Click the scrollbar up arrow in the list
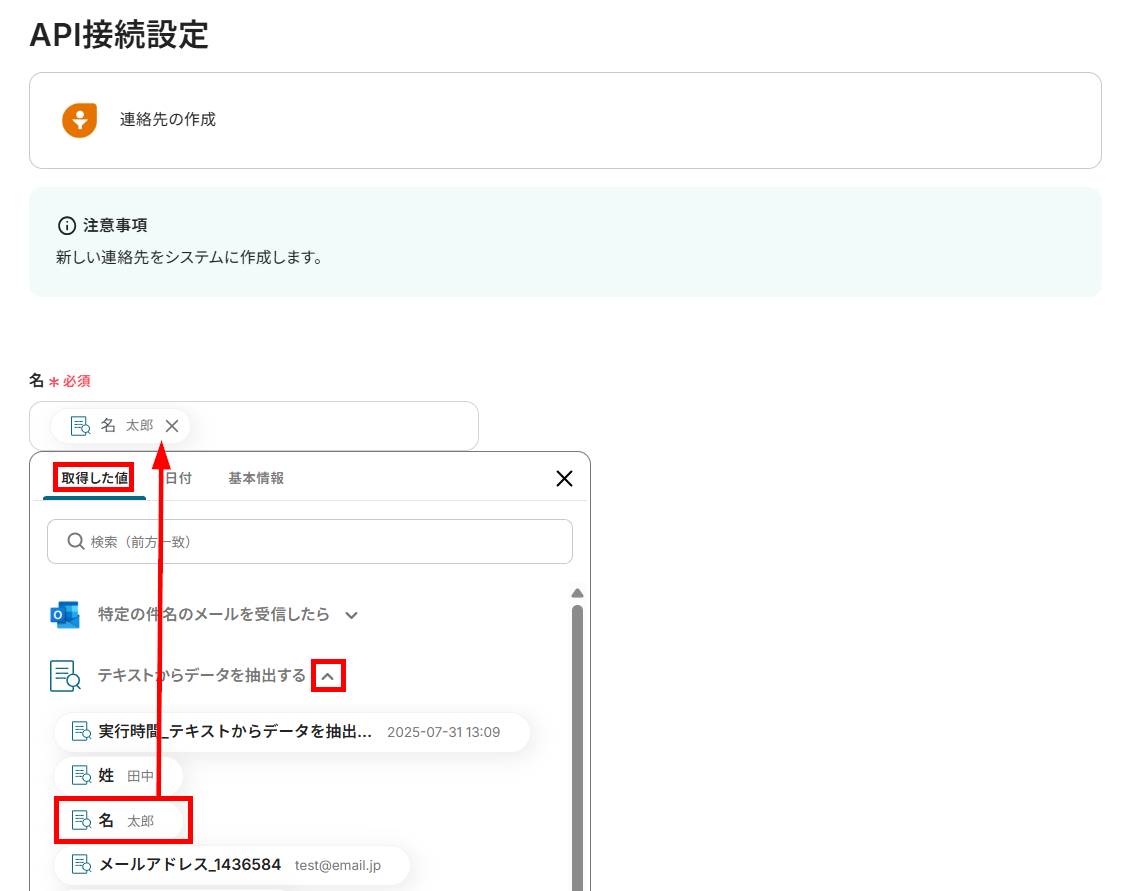The height and width of the screenshot is (891, 1135). coord(577,594)
